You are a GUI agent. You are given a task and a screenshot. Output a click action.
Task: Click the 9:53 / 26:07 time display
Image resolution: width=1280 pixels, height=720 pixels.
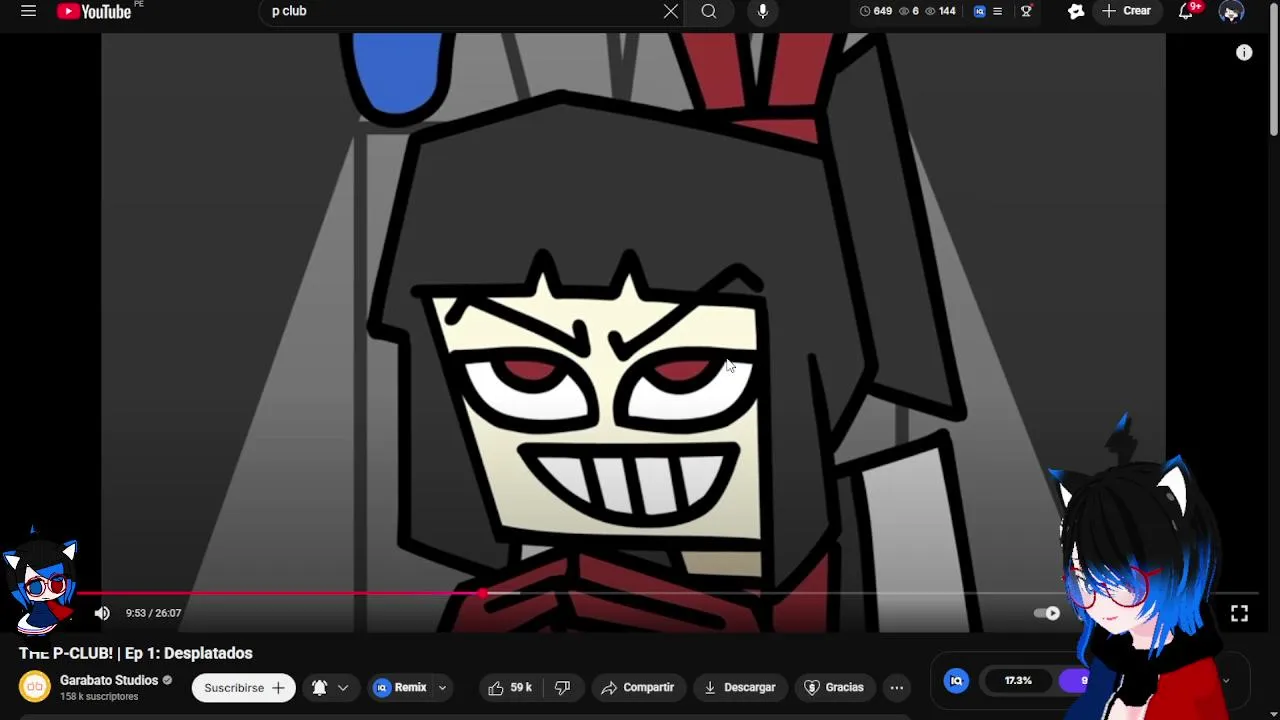(153, 613)
